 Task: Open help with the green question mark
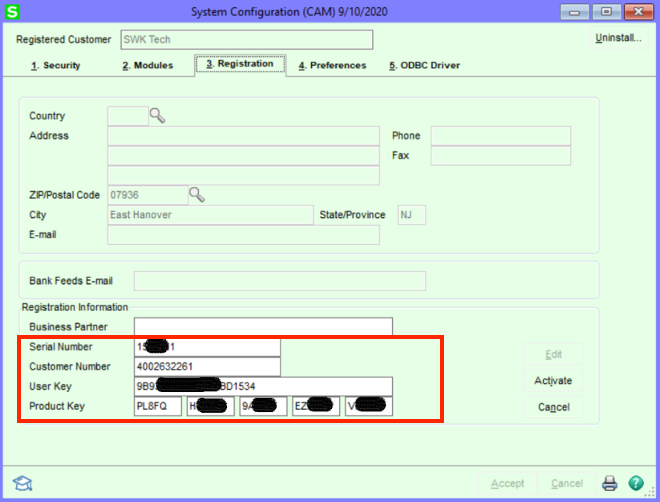636,483
